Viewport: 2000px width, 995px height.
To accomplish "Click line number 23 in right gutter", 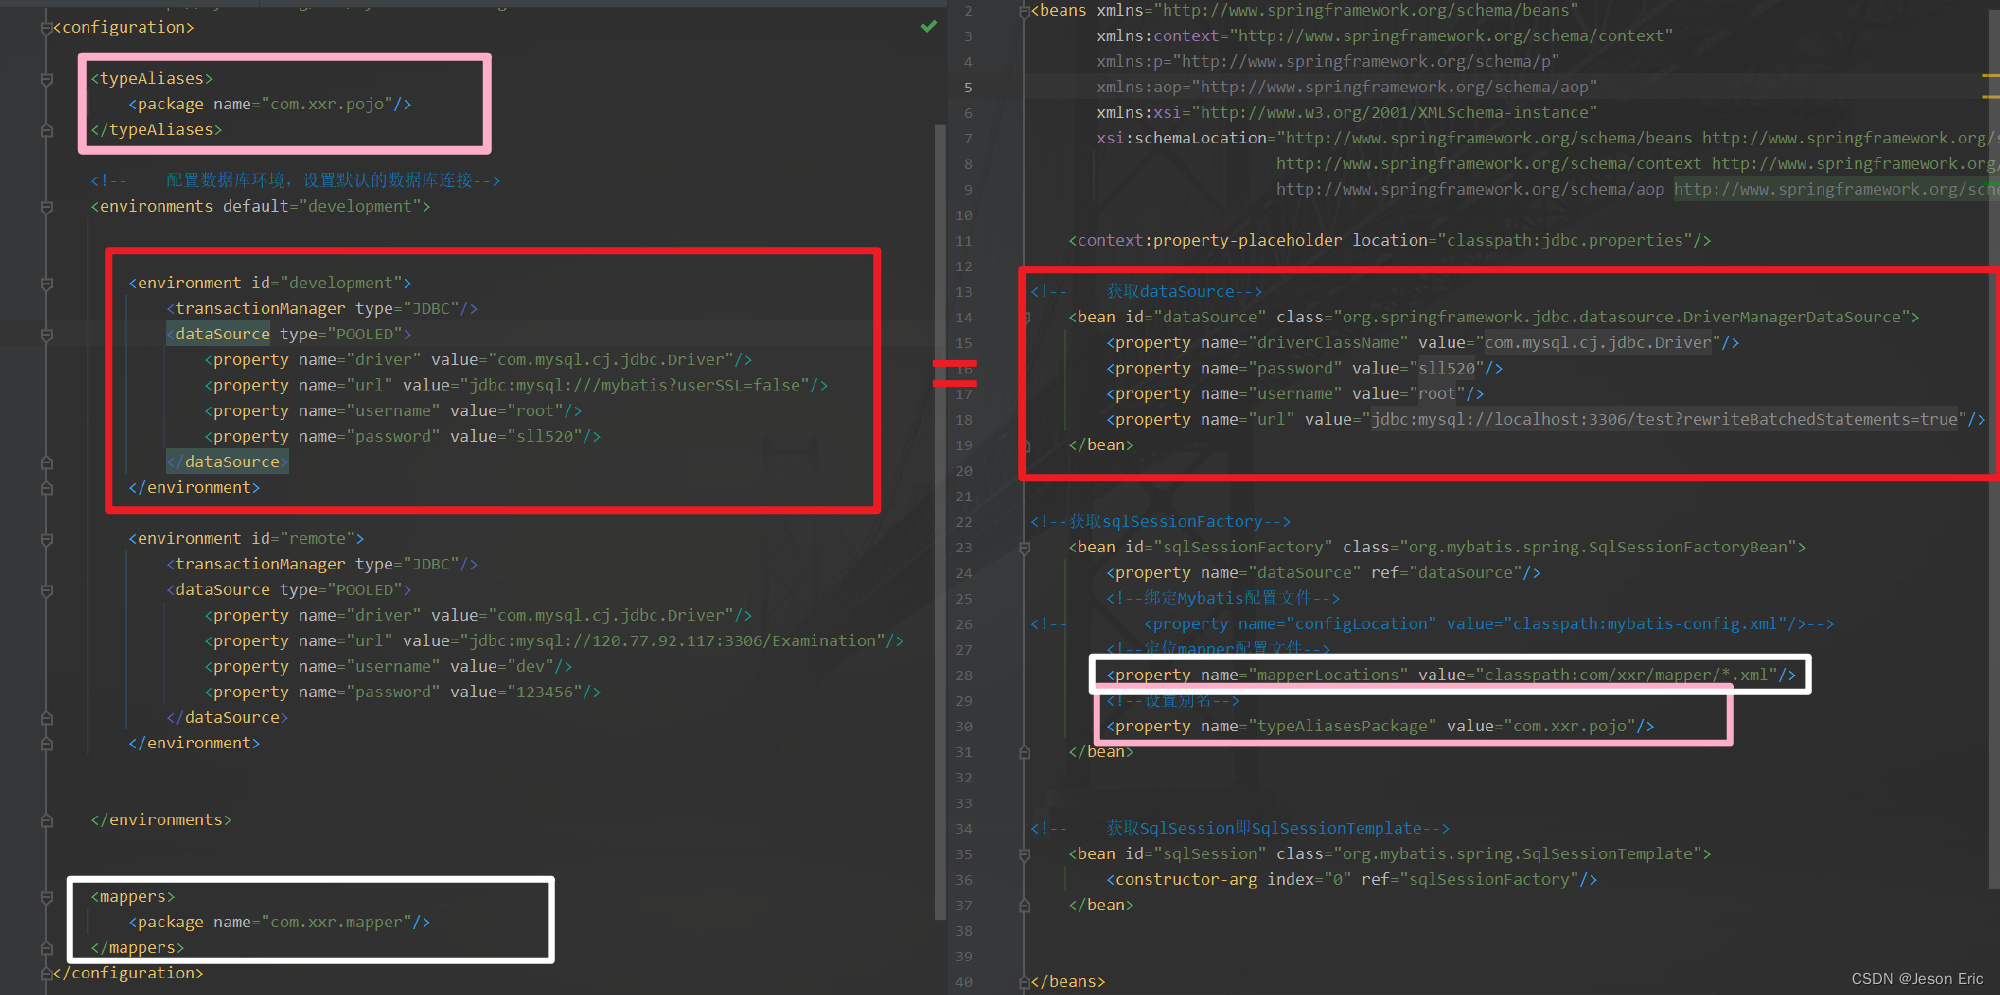I will tap(964, 547).
